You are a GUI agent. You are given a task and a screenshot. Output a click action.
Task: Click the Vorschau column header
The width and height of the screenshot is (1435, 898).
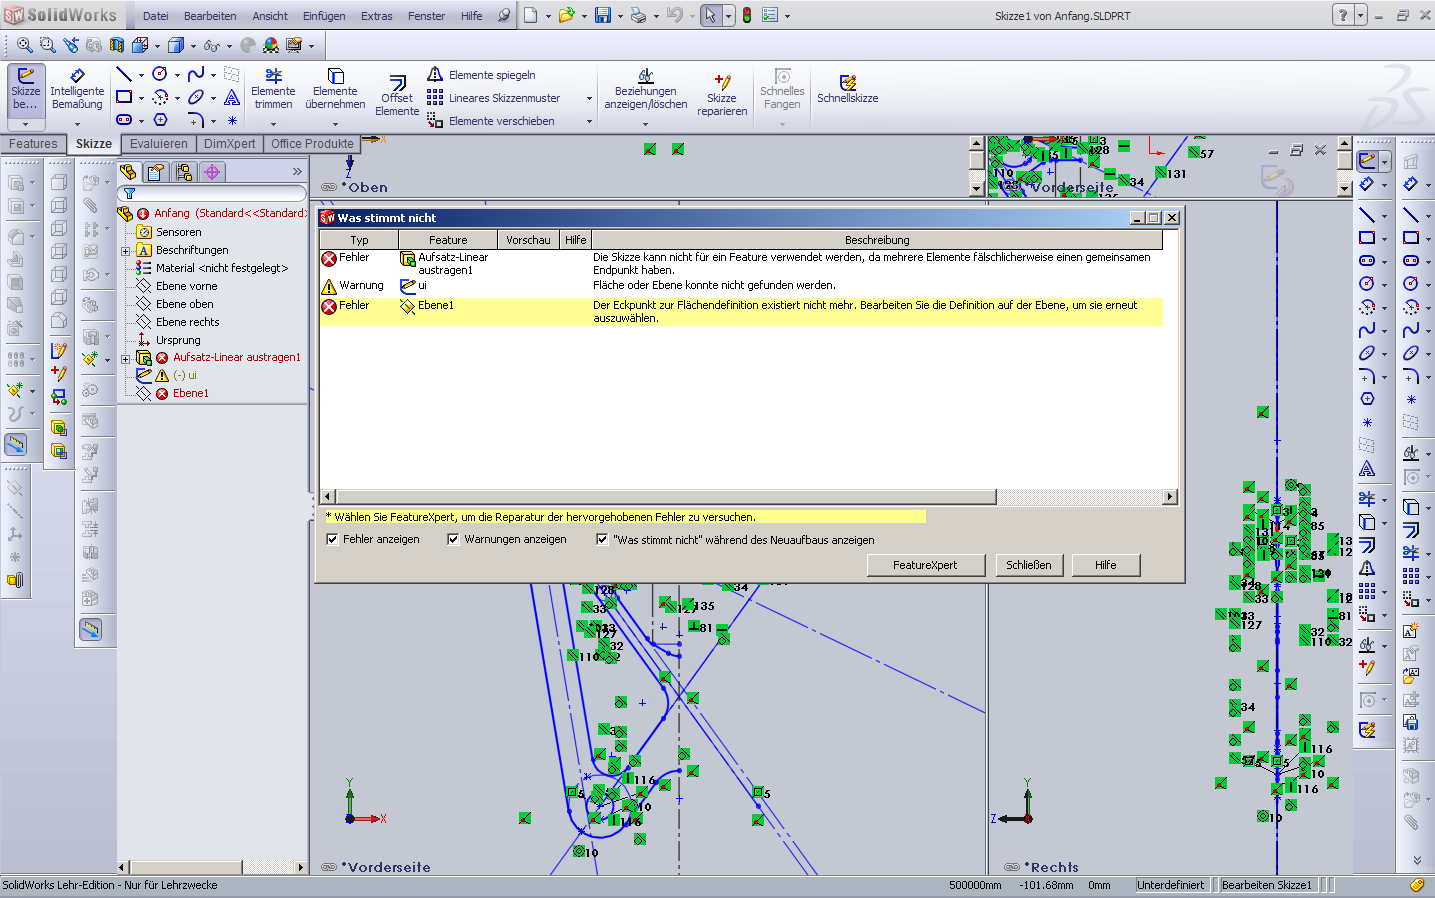pos(528,240)
